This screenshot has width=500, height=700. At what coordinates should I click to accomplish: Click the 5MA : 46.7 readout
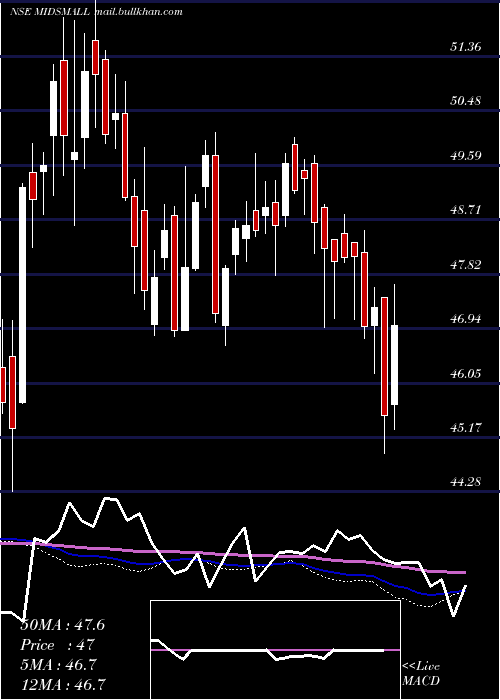(58, 665)
